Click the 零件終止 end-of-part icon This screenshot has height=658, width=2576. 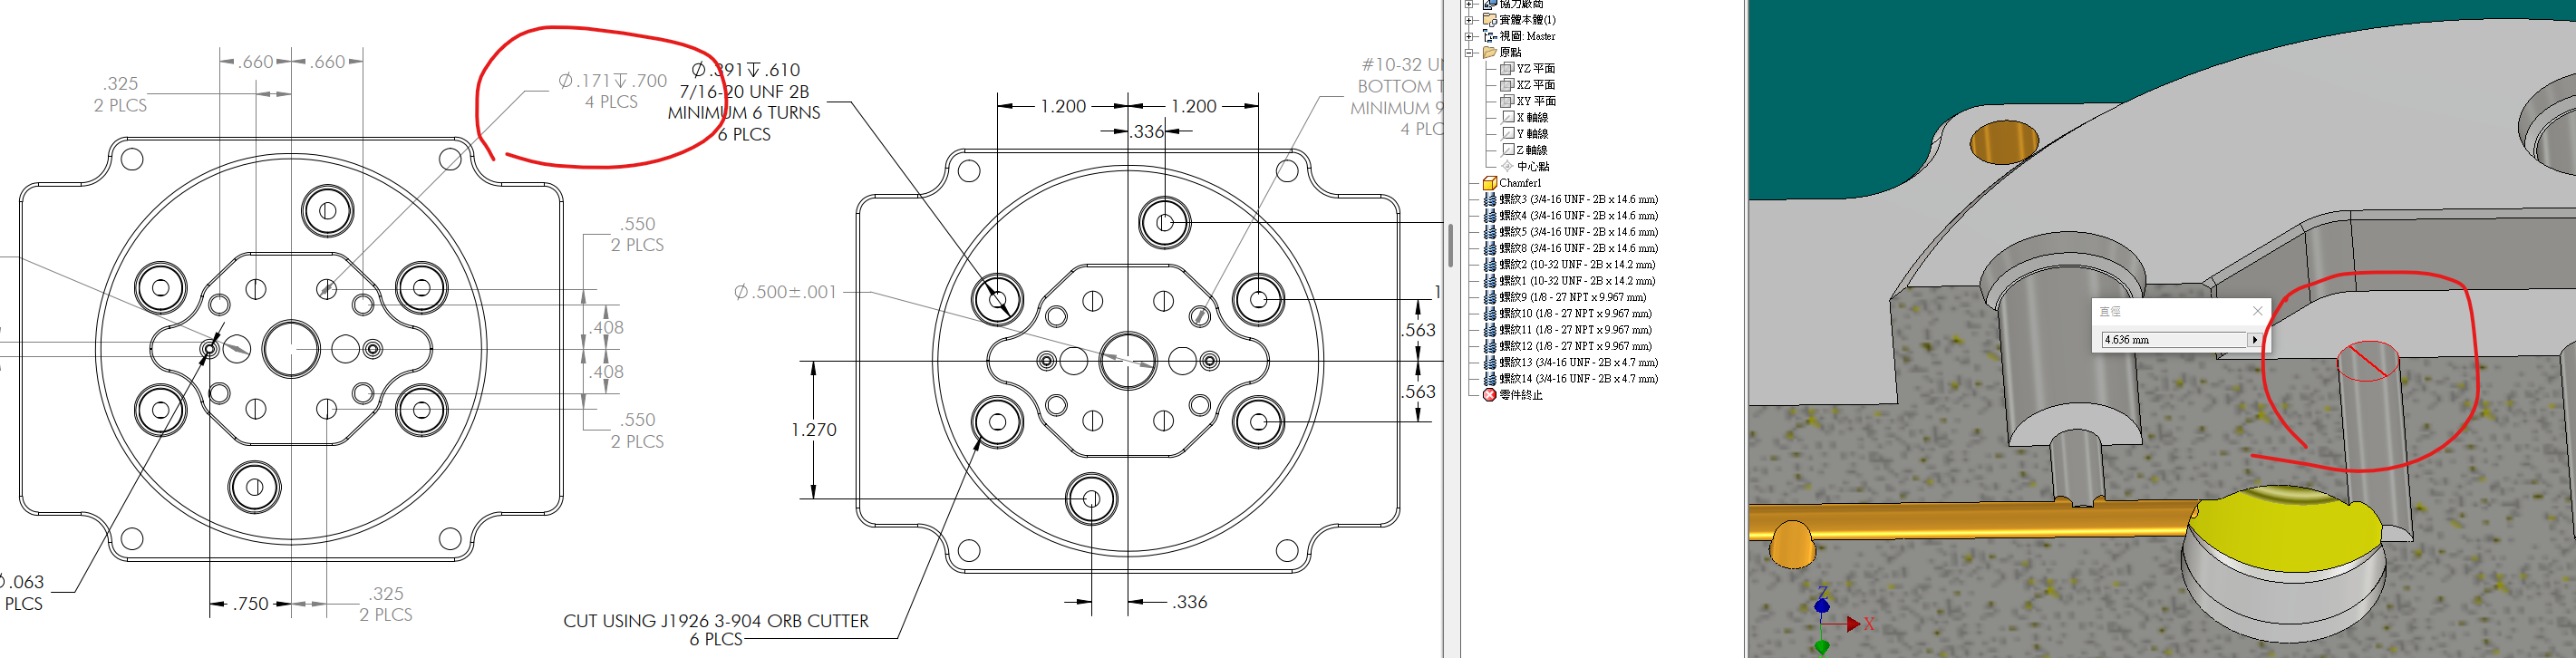point(1489,395)
